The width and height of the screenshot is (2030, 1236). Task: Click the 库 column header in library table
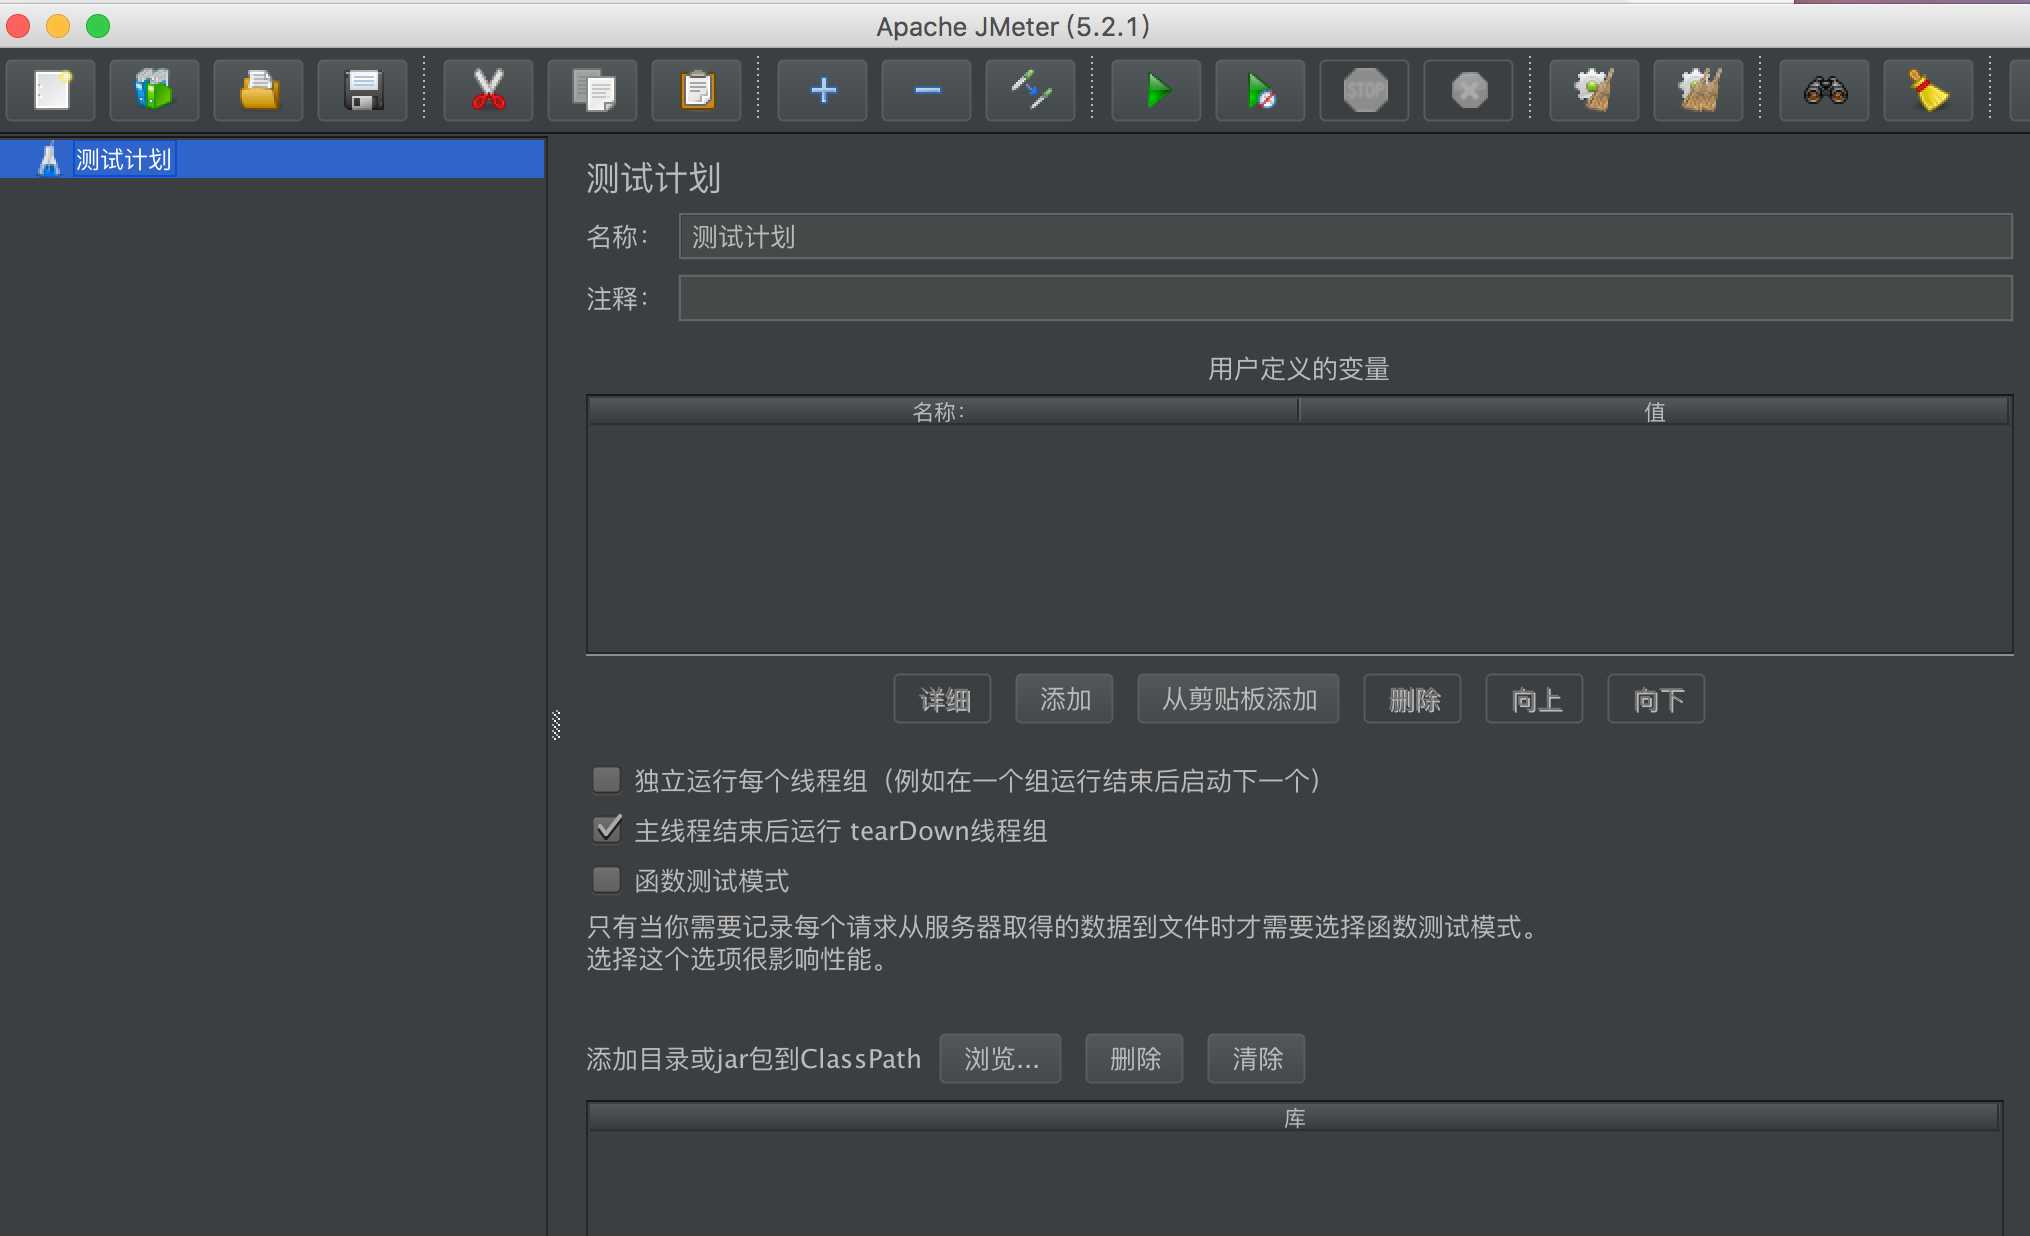1294,1118
